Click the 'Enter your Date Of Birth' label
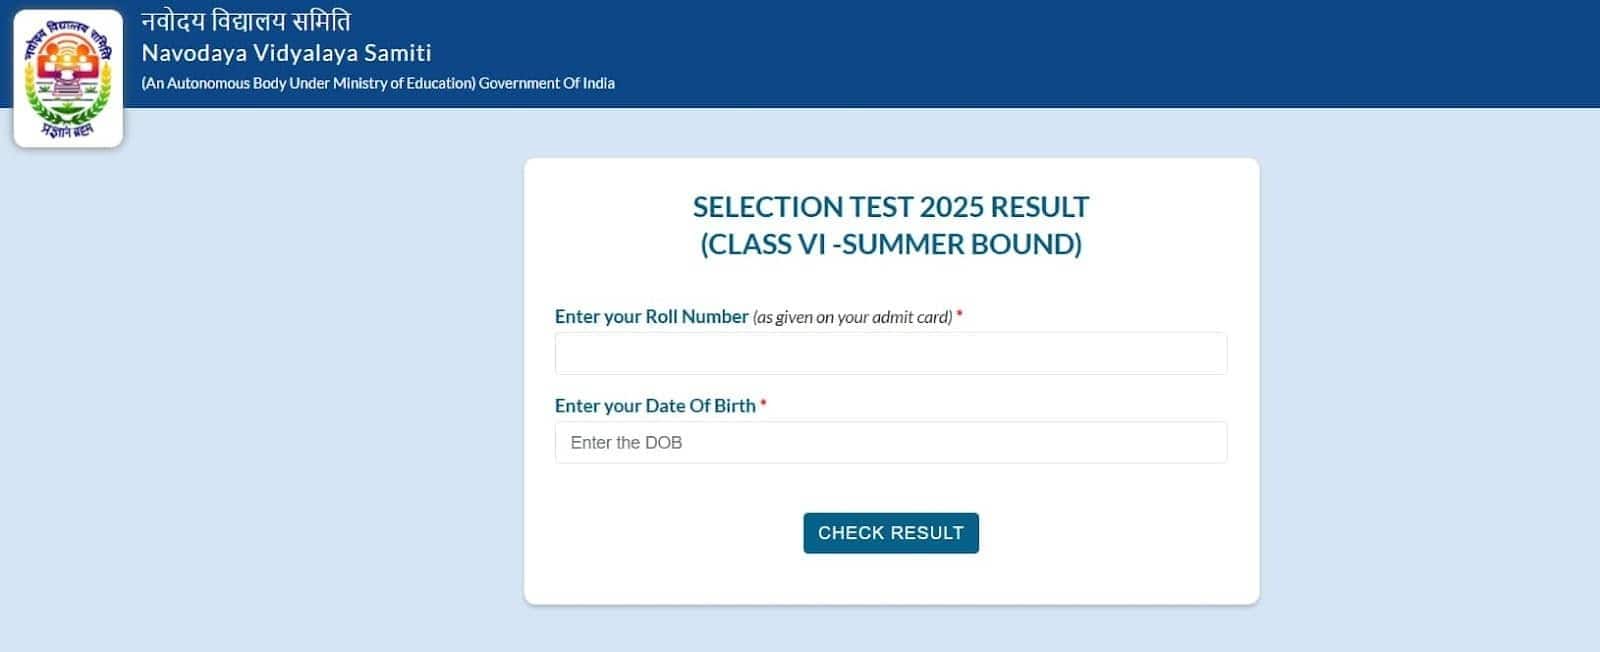This screenshot has width=1600, height=652. (x=654, y=405)
